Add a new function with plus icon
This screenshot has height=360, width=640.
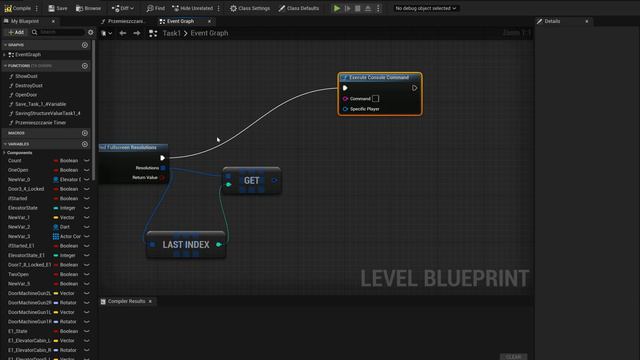85,66
